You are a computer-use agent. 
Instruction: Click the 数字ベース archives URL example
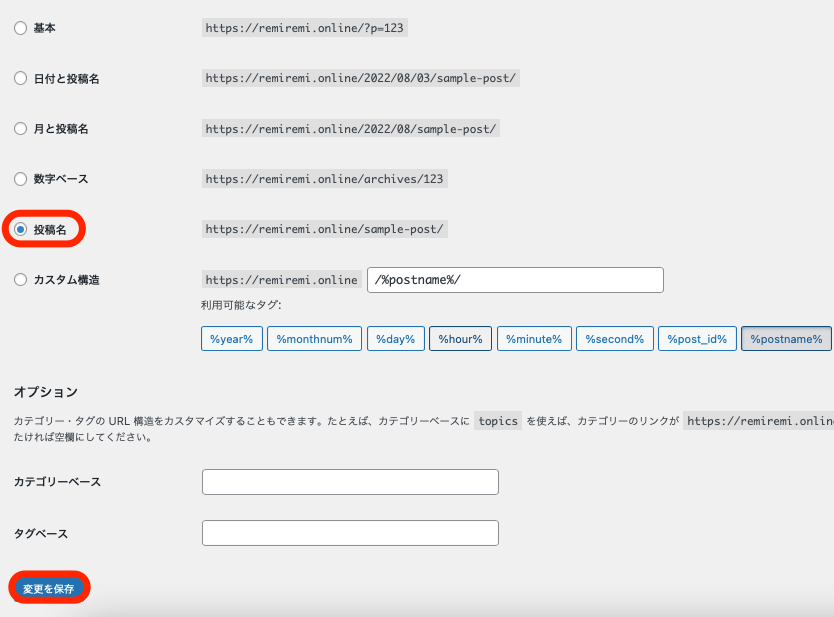click(324, 179)
